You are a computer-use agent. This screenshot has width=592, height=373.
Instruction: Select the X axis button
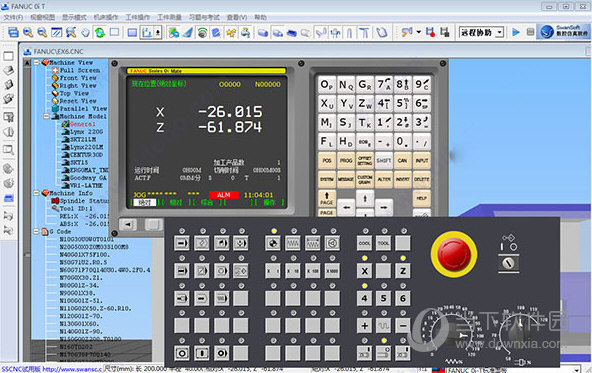(364, 271)
